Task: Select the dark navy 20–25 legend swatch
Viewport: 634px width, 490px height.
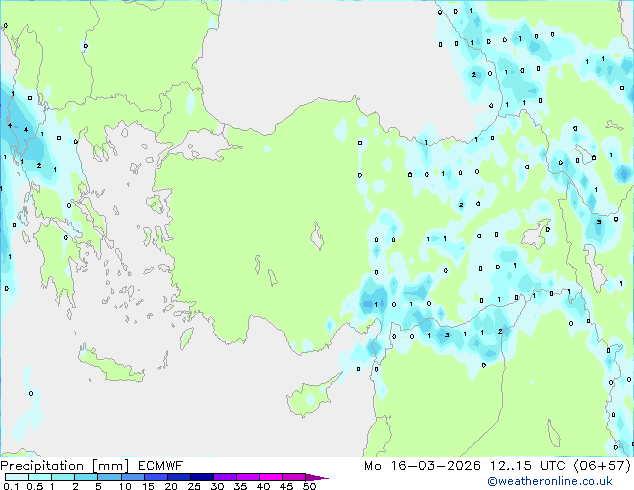Action: (x=181, y=477)
